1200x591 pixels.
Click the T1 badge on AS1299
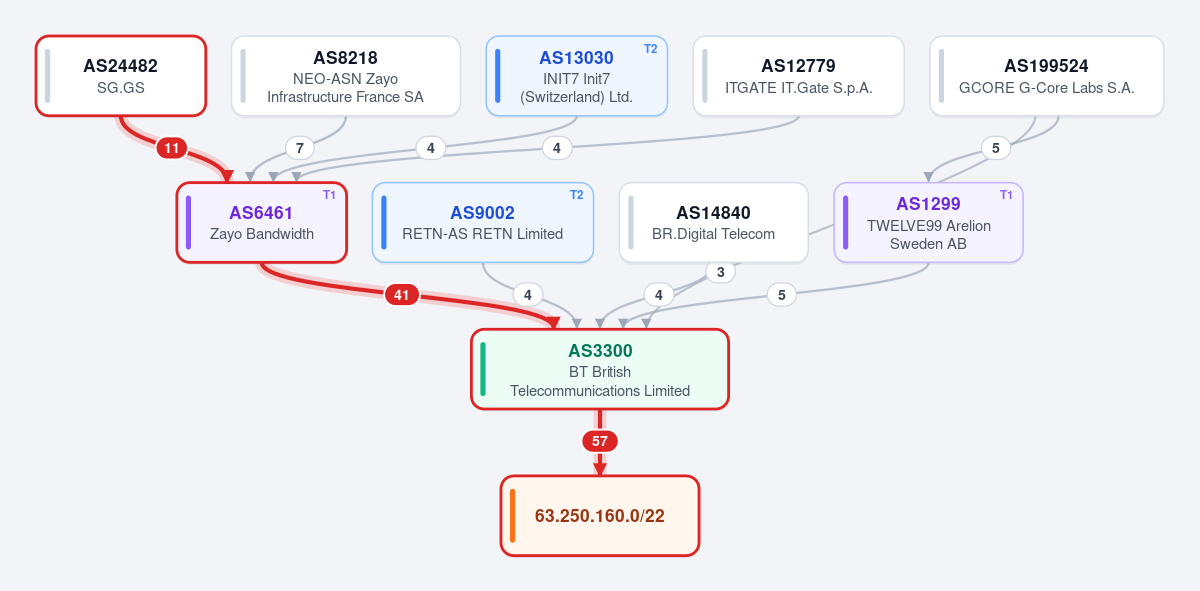1006,195
